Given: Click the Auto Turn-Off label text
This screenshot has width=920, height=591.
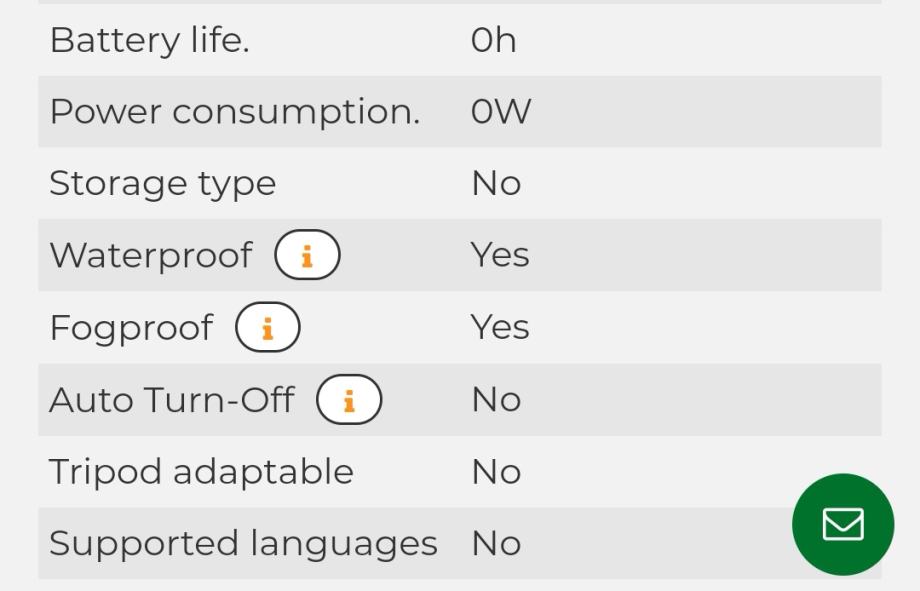Looking at the screenshot, I should [x=171, y=400].
